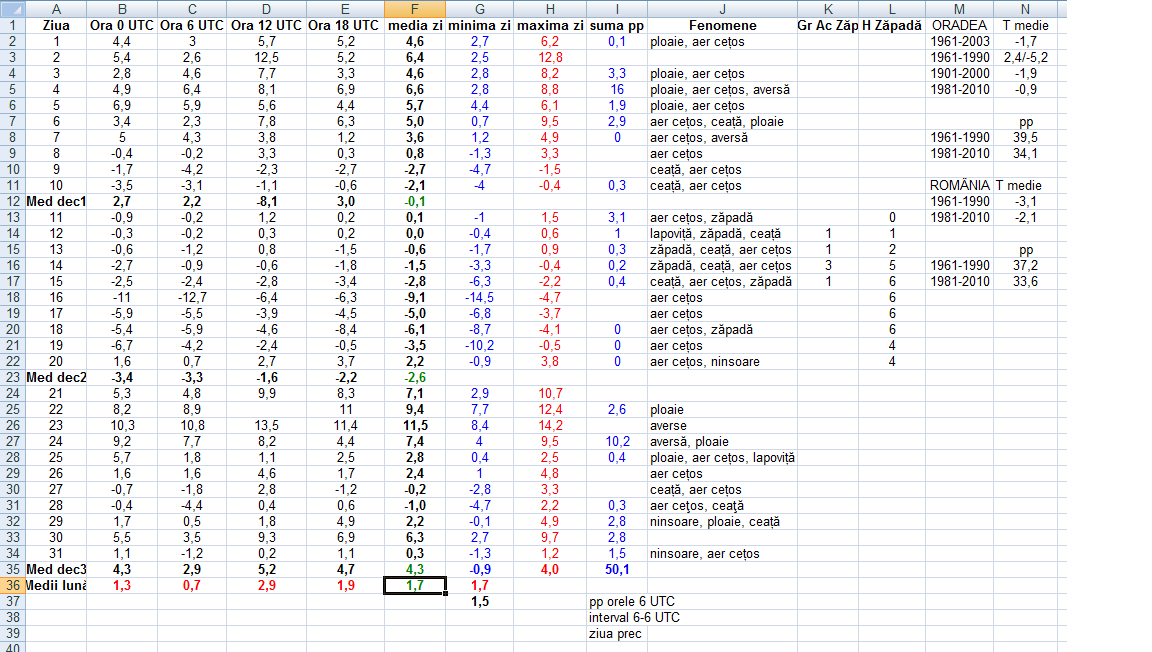Click the 'aer cețos, ninsoare' cell
The image size is (1152, 652).
coord(722,362)
